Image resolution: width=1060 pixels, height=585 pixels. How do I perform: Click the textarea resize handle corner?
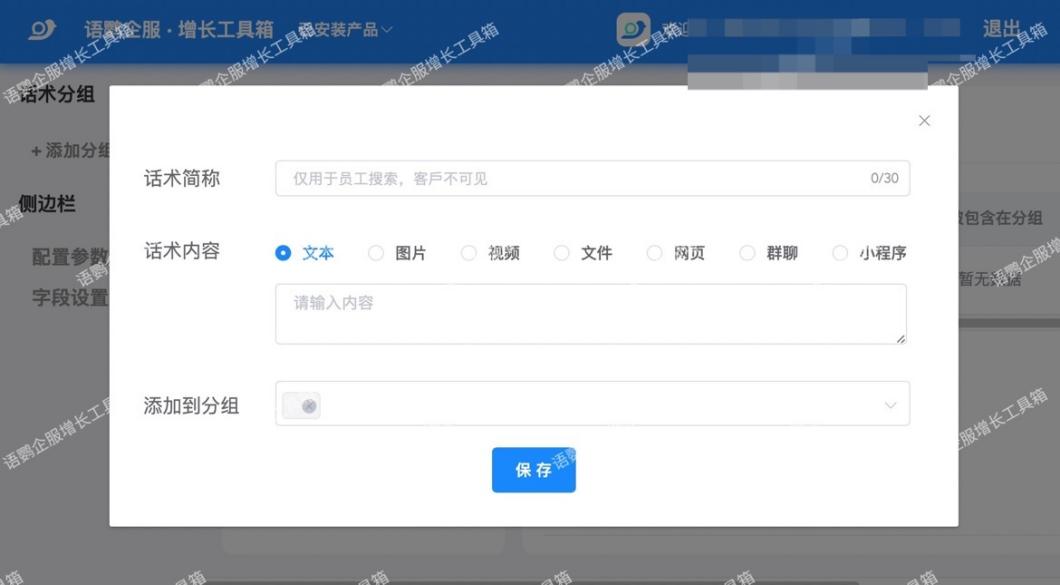901,339
